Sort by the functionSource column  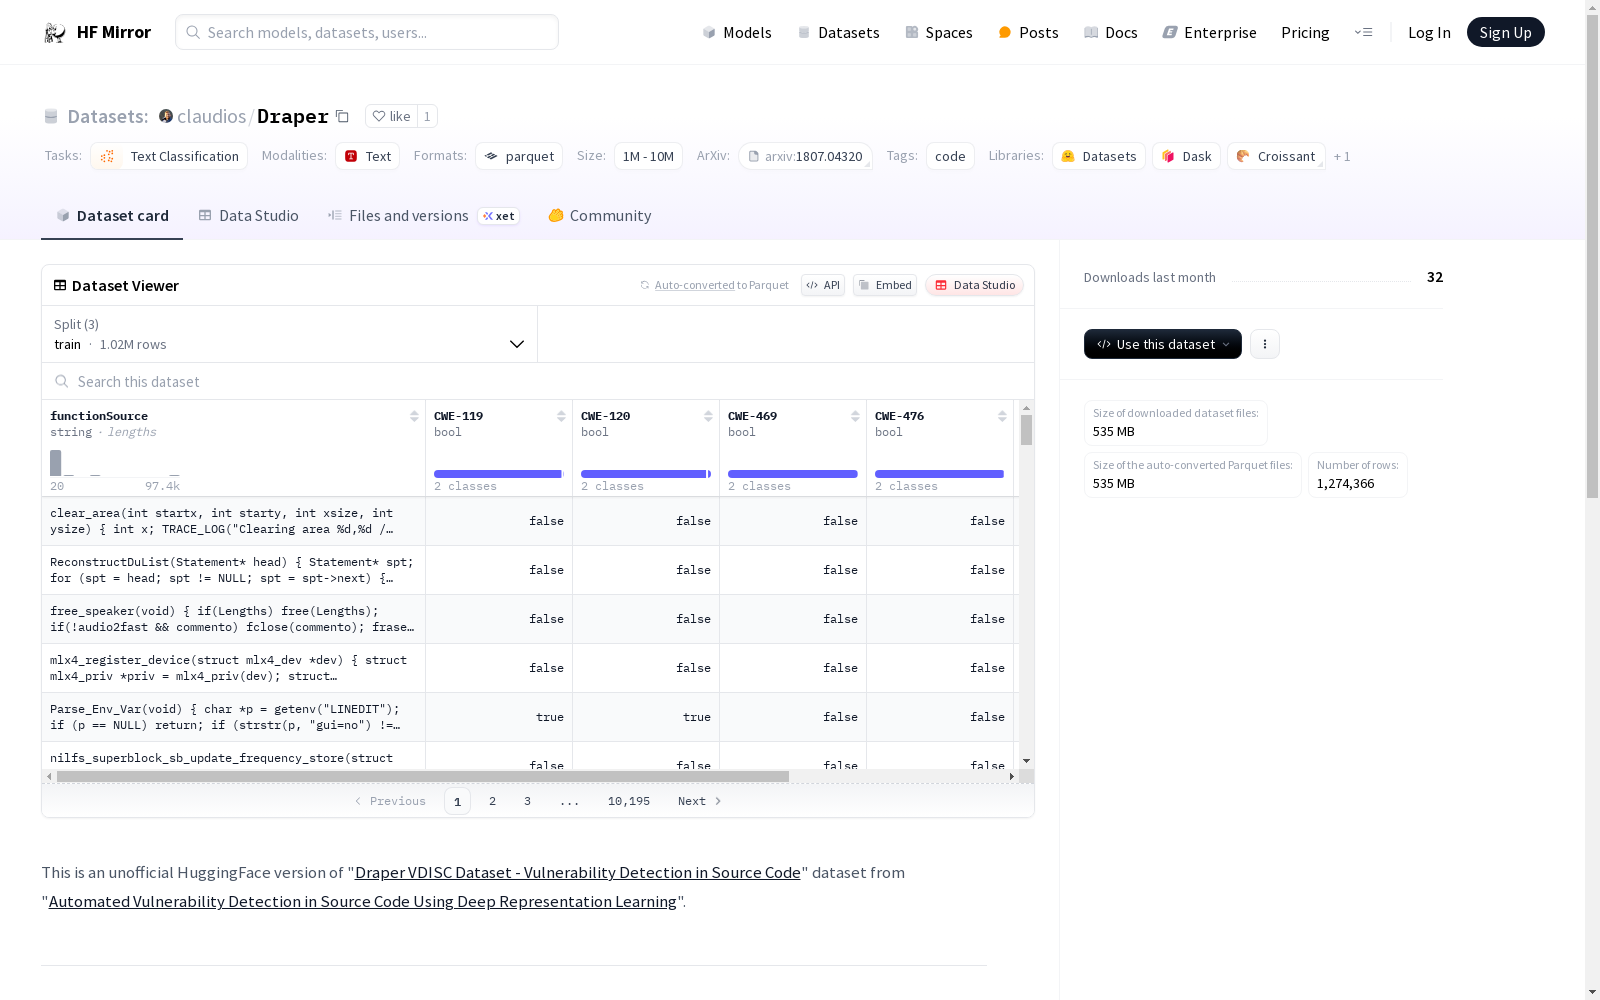click(x=414, y=416)
